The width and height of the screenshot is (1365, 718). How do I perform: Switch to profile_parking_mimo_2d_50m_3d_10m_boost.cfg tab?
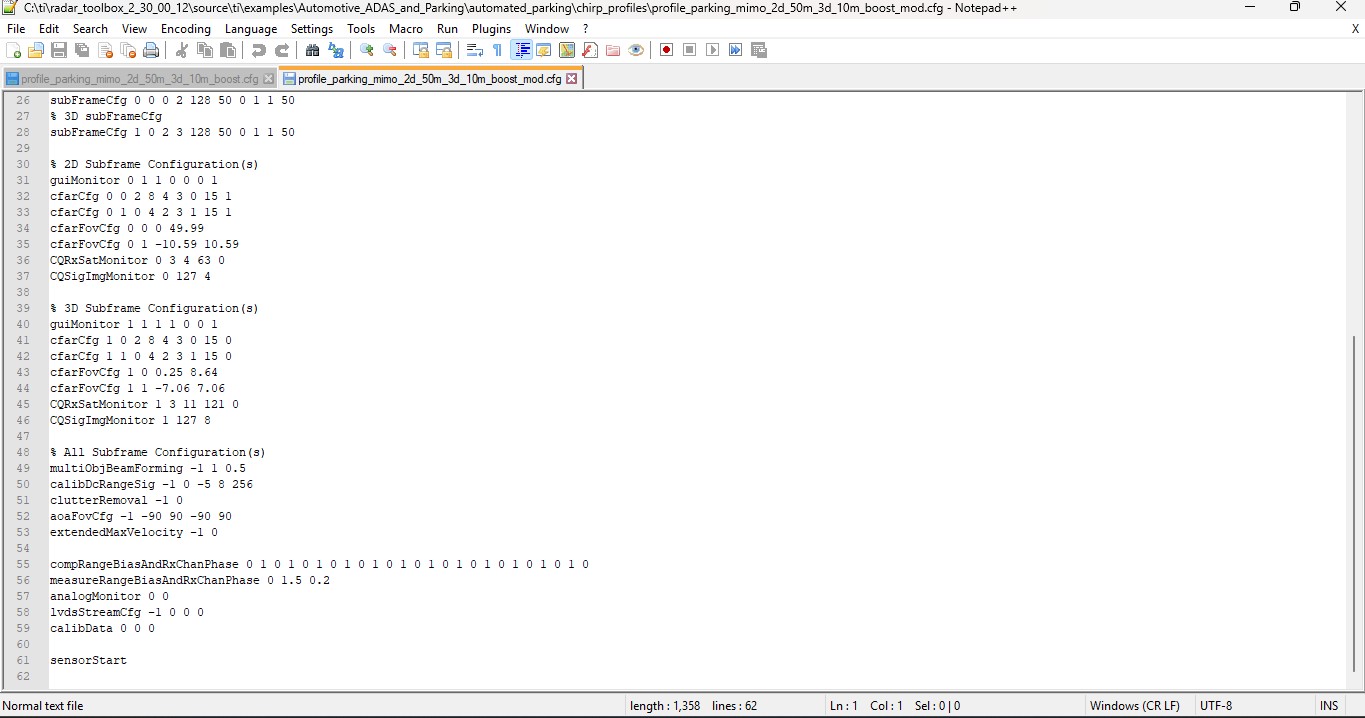[139, 79]
